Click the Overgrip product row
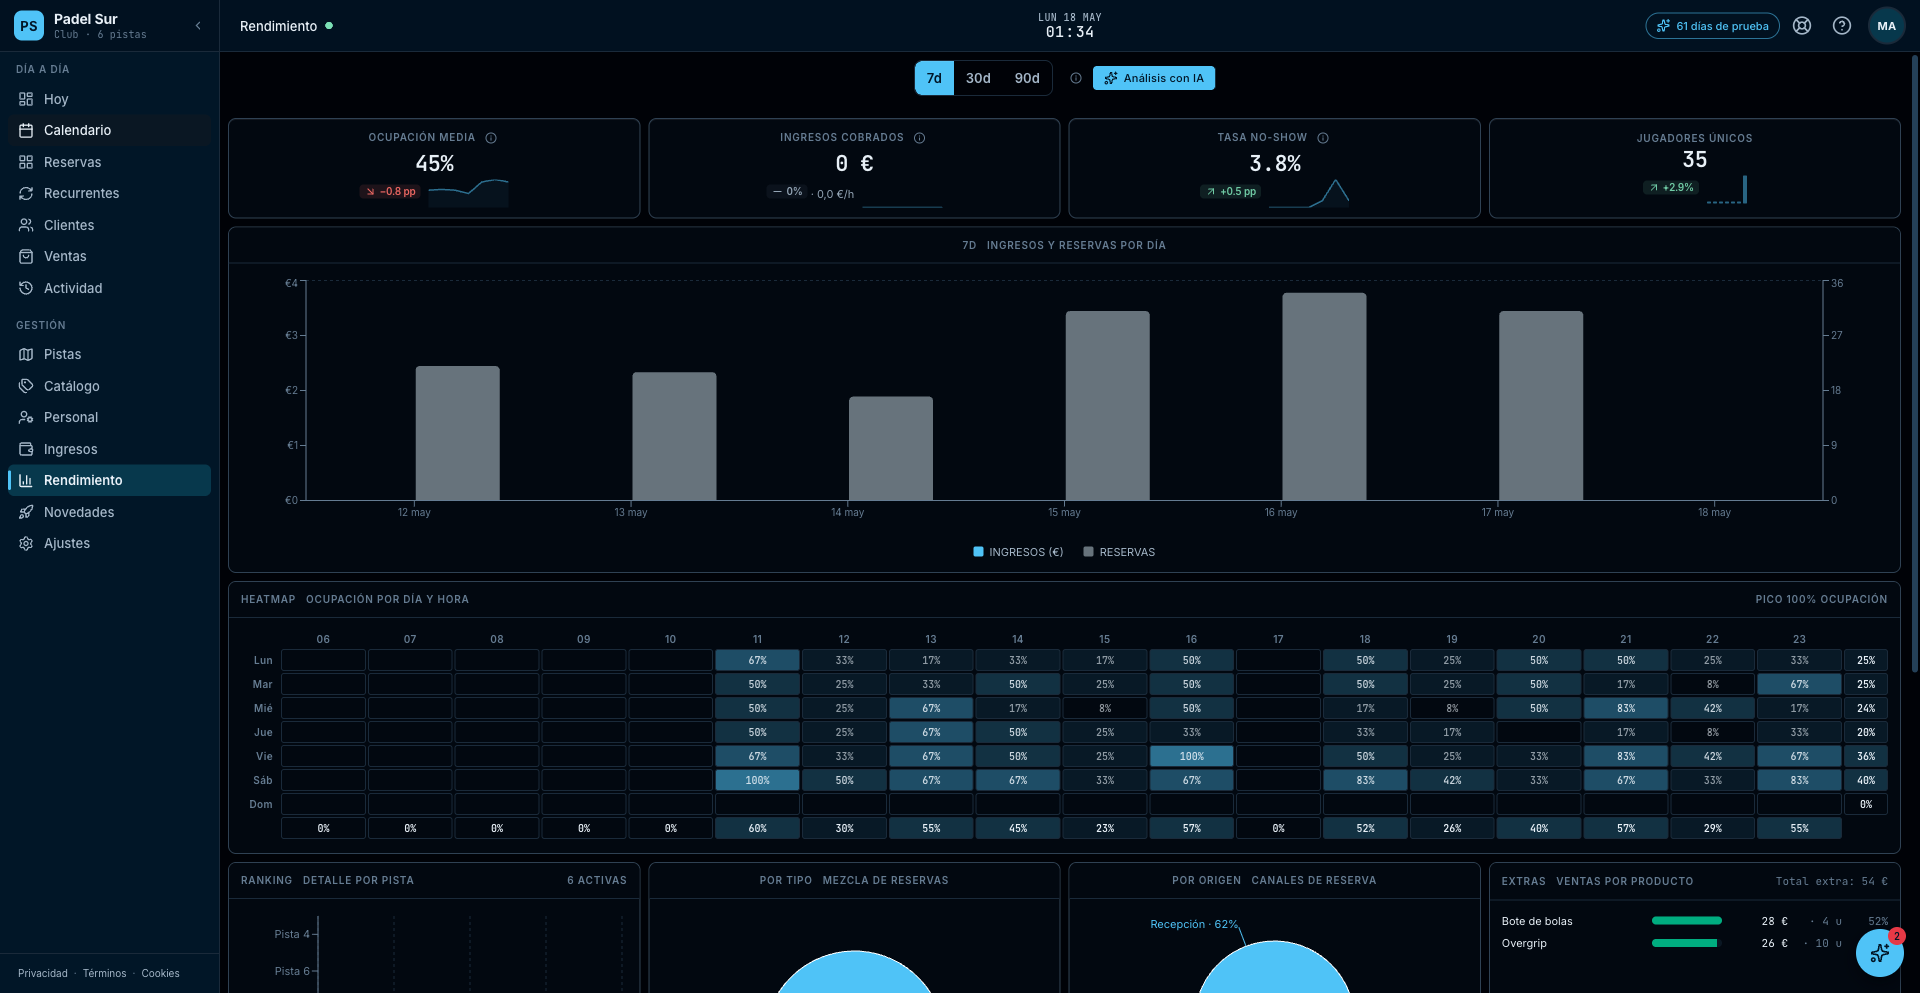Viewport: 1920px width, 993px height. tap(1694, 943)
